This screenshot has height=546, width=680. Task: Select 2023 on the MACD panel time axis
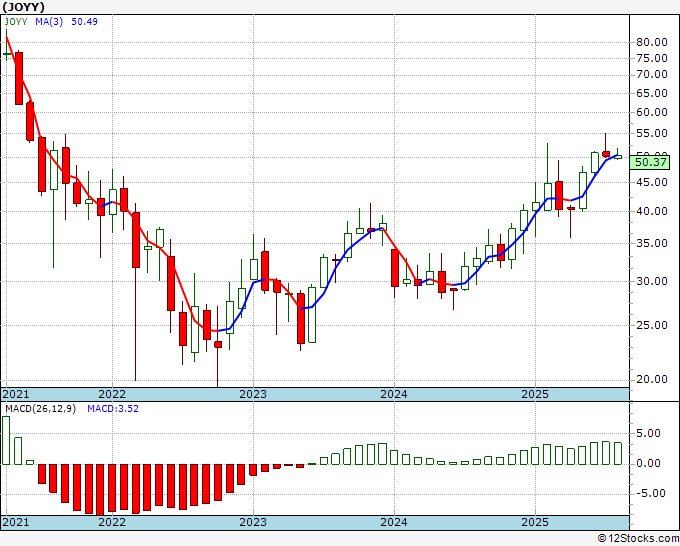click(x=253, y=522)
